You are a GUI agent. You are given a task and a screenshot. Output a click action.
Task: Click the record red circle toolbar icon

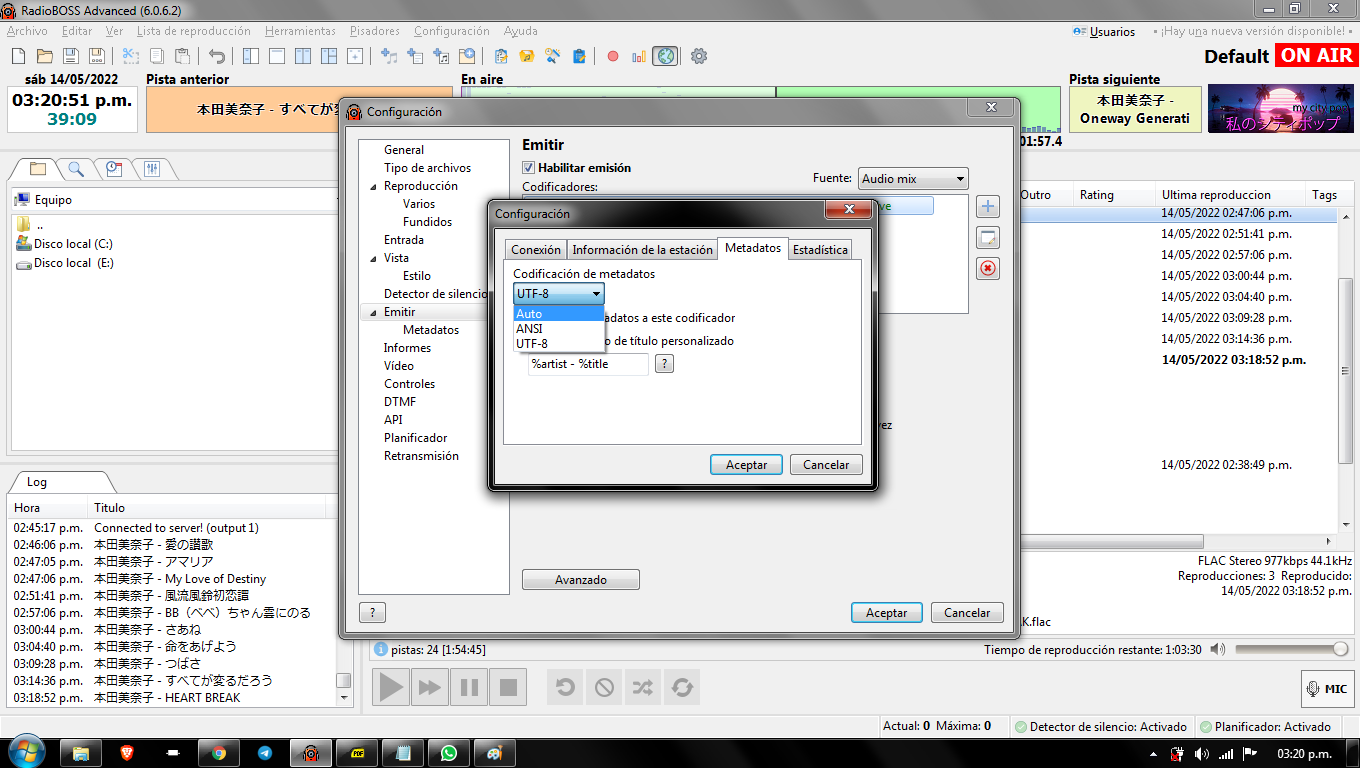click(x=613, y=56)
